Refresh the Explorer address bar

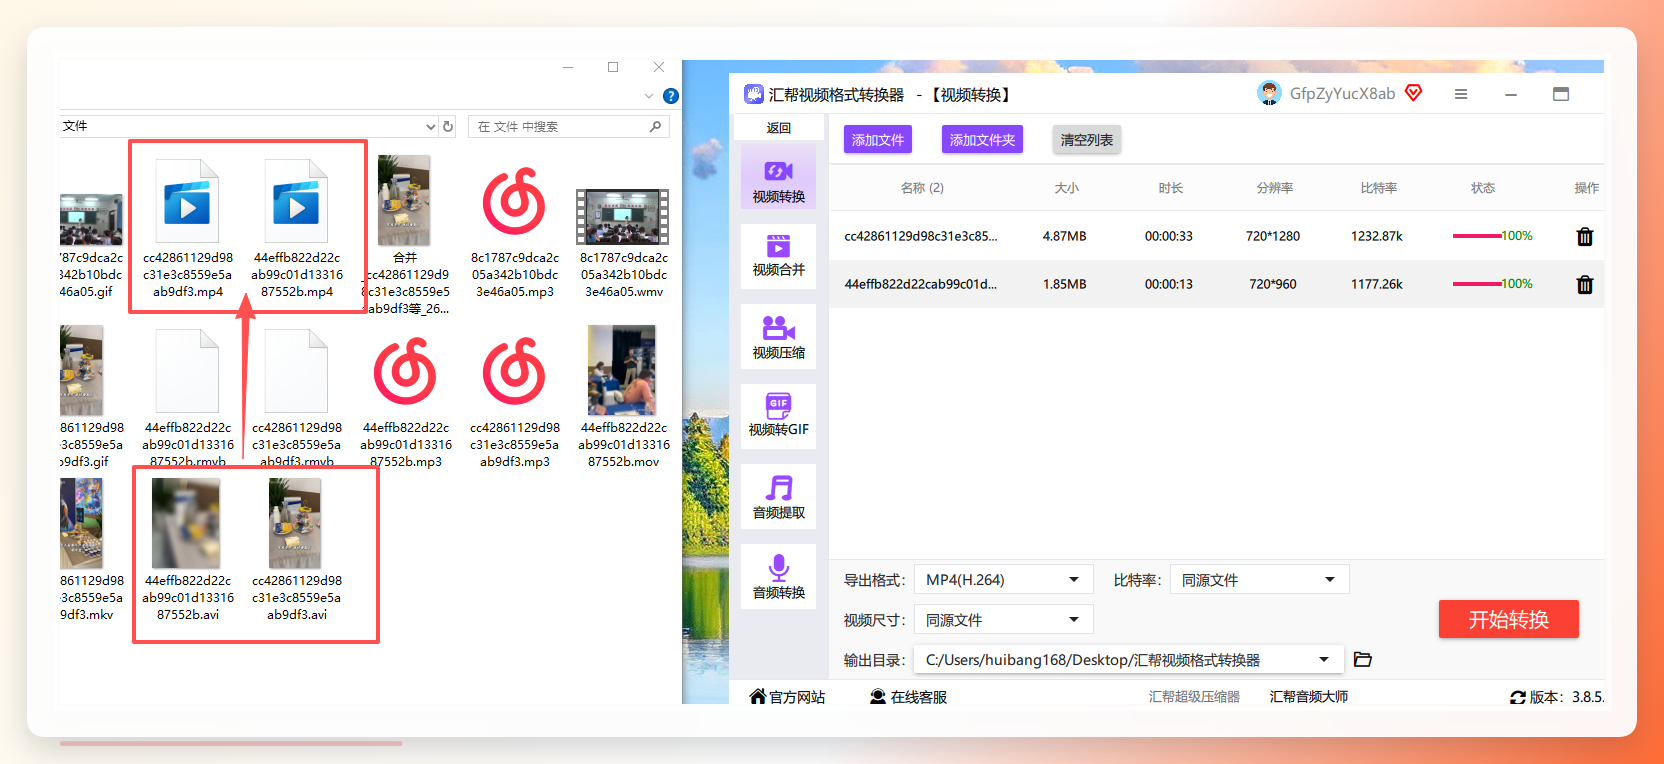[448, 126]
